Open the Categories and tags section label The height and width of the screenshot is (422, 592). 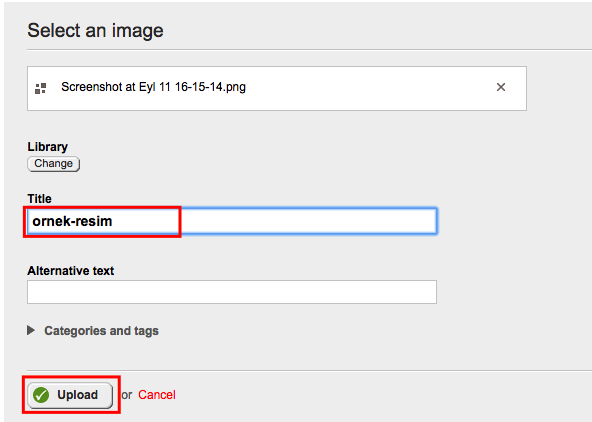101,331
